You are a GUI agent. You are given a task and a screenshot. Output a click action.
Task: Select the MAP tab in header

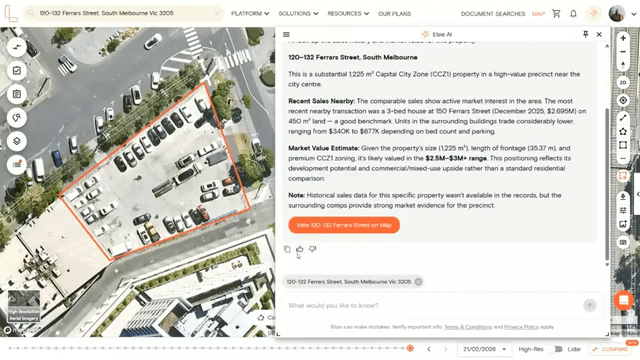538,13
